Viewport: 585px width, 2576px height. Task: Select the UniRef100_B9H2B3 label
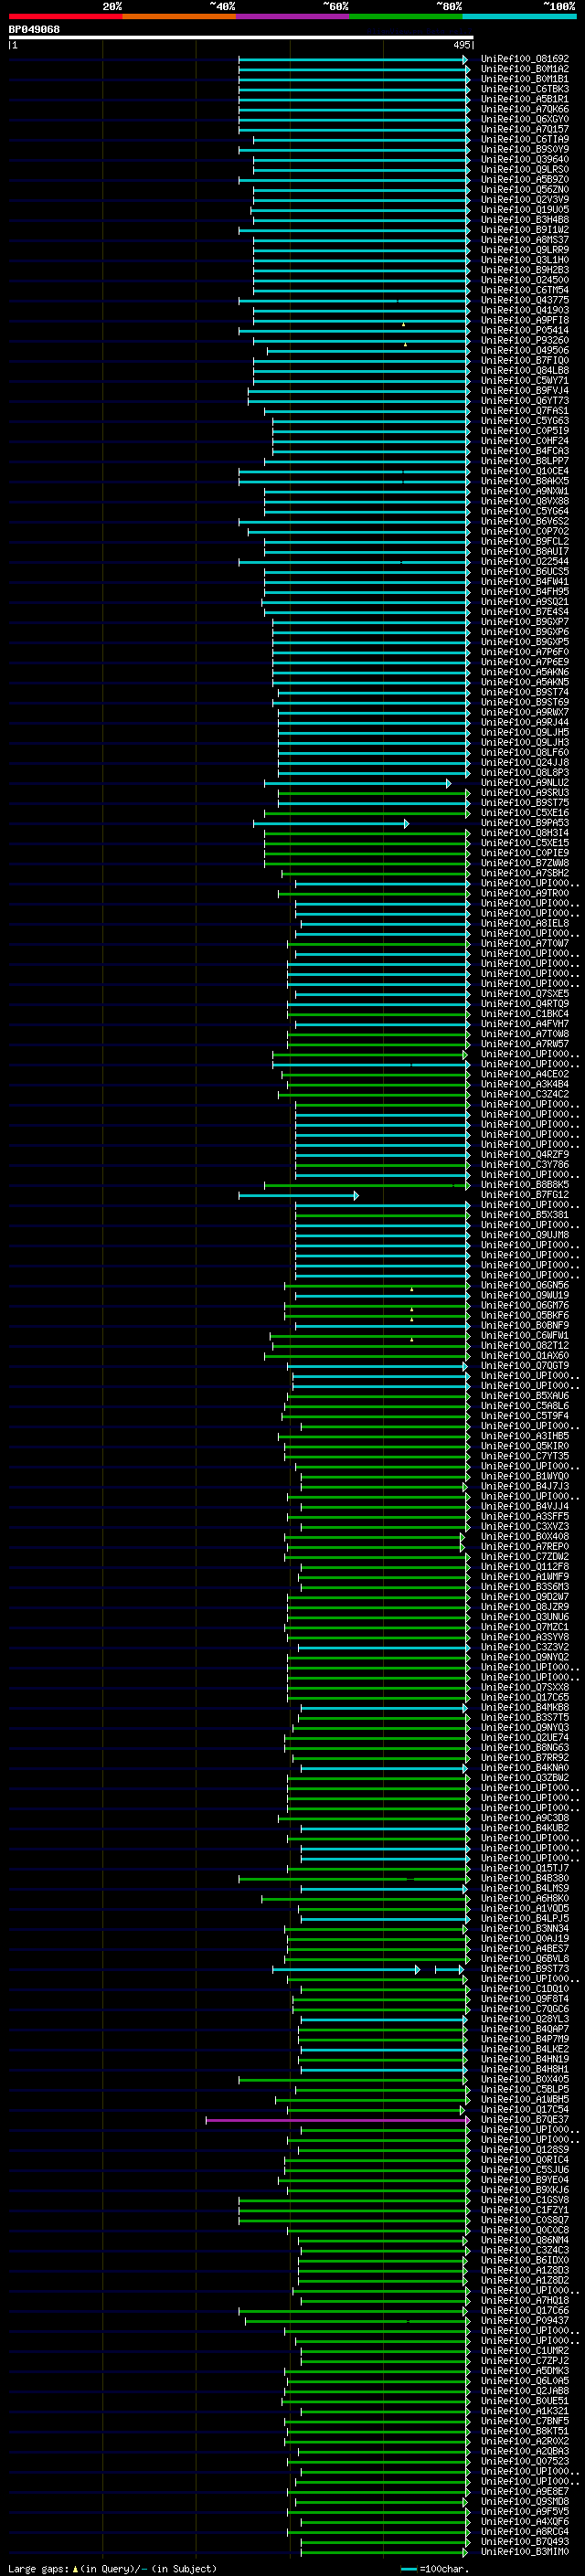tap(525, 270)
